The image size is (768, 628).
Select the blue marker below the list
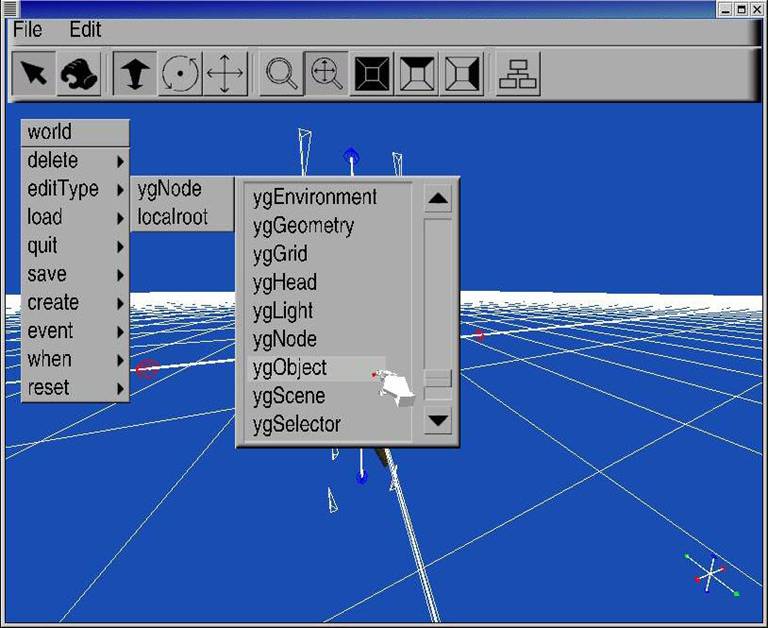[x=361, y=476]
